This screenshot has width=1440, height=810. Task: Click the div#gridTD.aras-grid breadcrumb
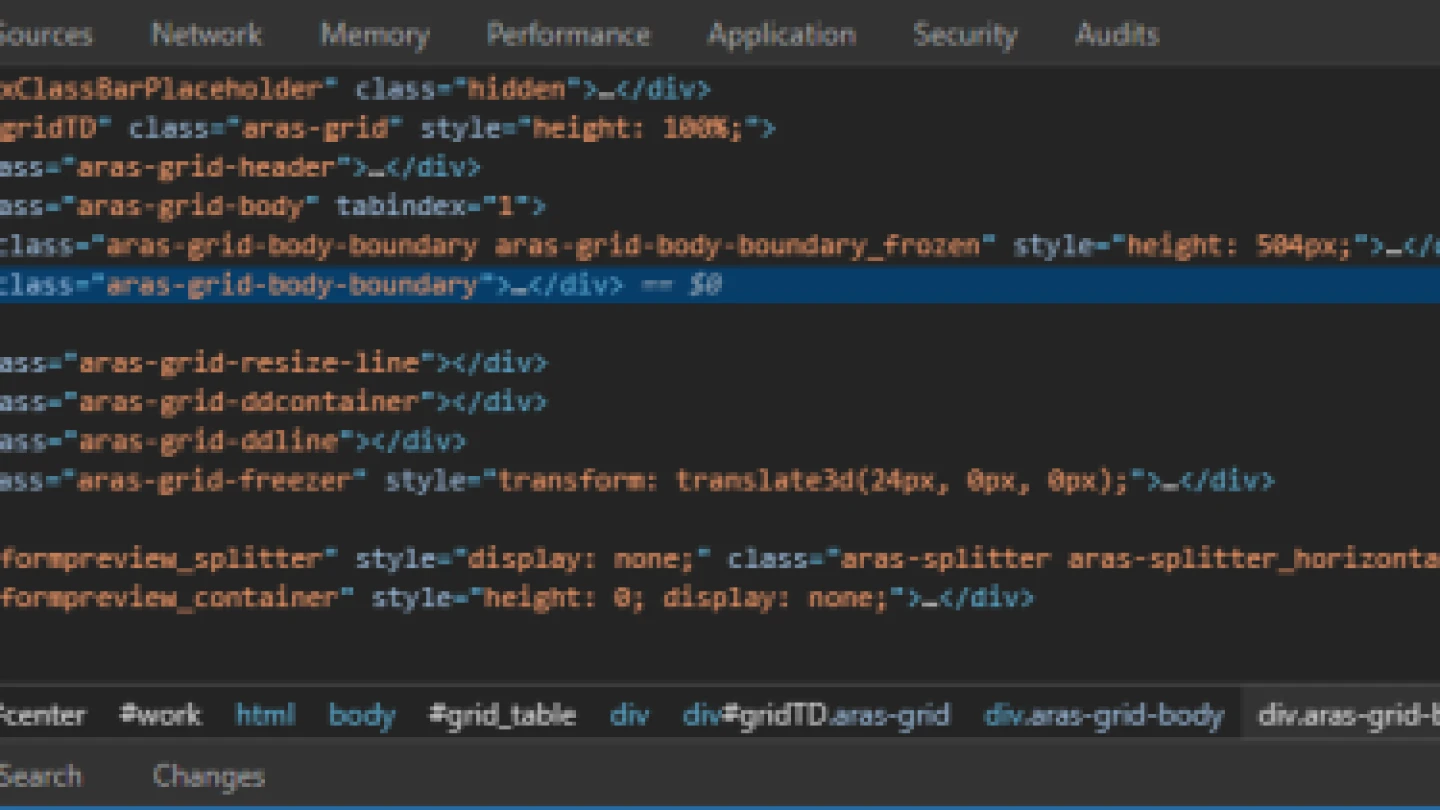(816, 715)
